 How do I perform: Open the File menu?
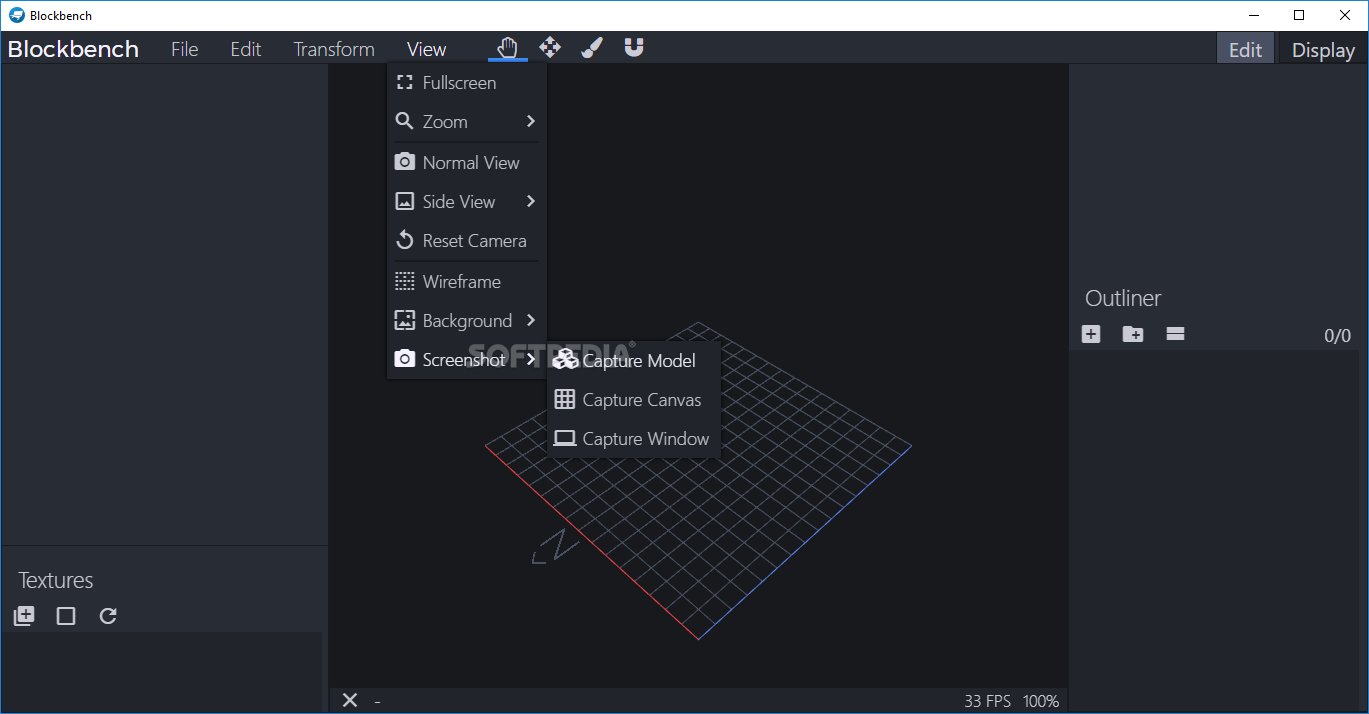pos(185,49)
